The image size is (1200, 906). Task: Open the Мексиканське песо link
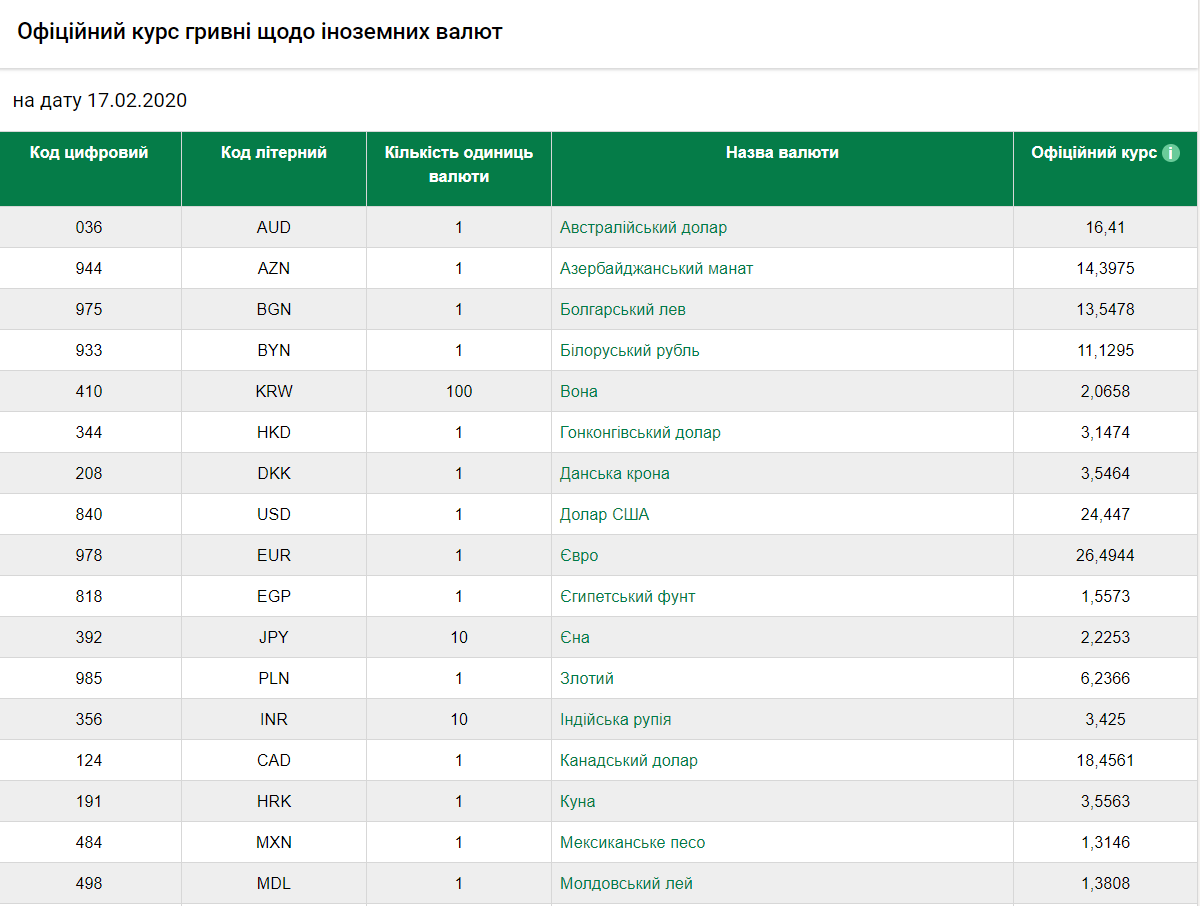click(632, 842)
